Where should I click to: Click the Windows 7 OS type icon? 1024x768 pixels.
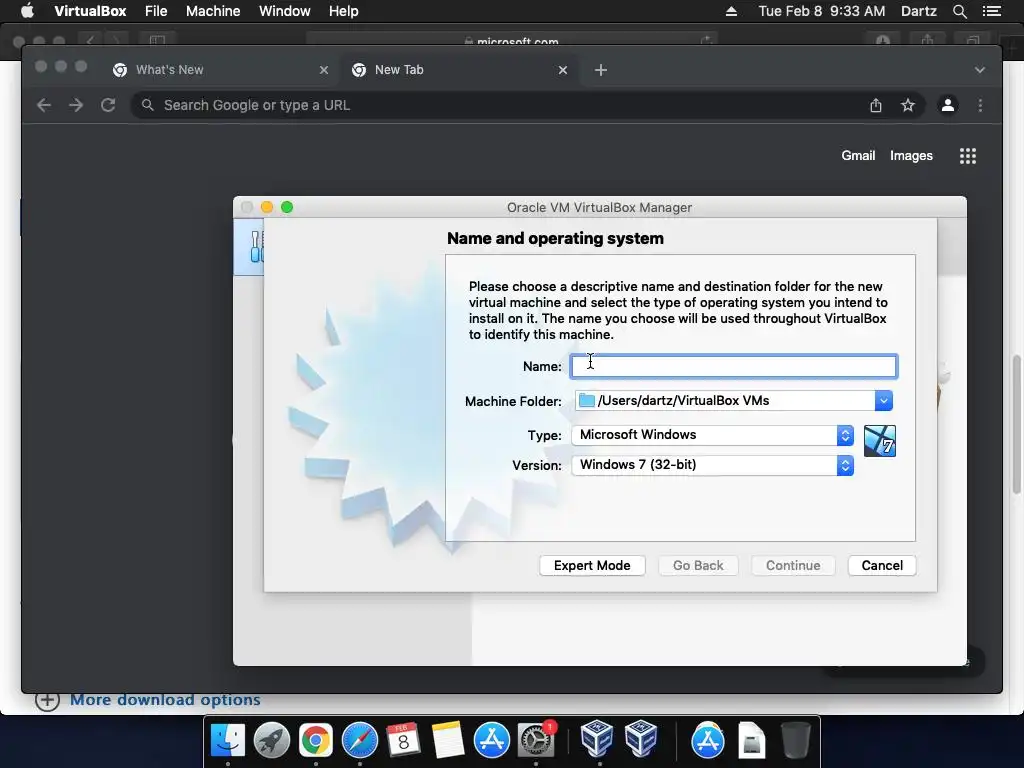coord(880,441)
